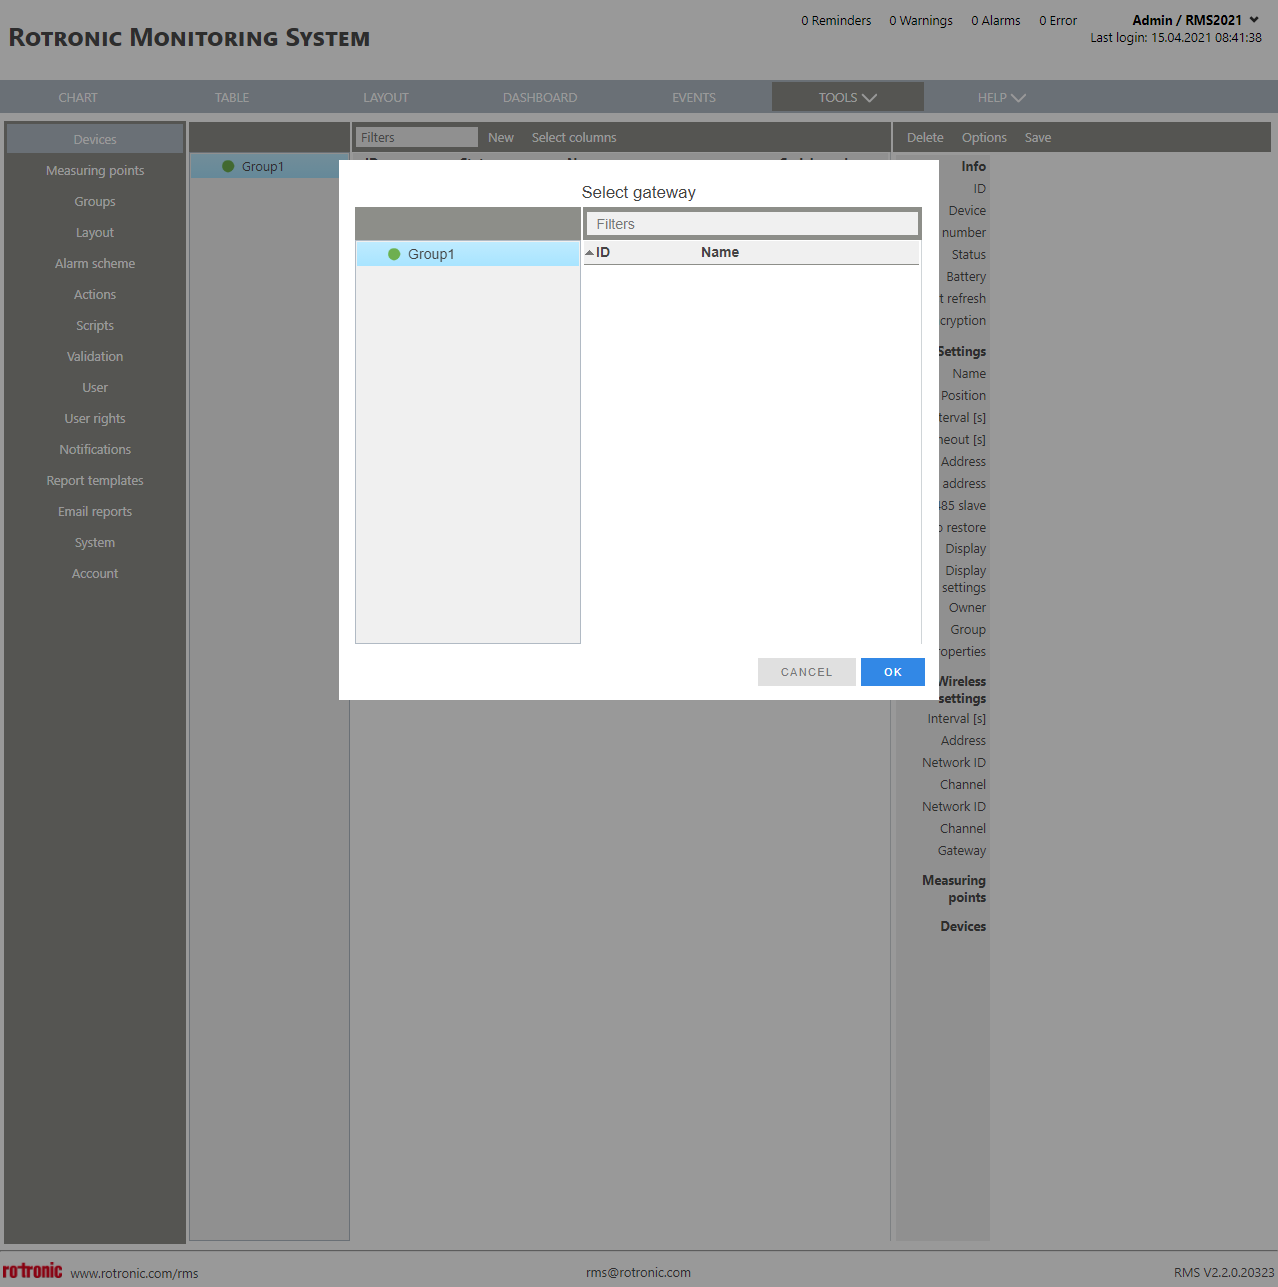The width and height of the screenshot is (1278, 1287).
Task: Open Measuring points in sidebar
Action: [95, 170]
